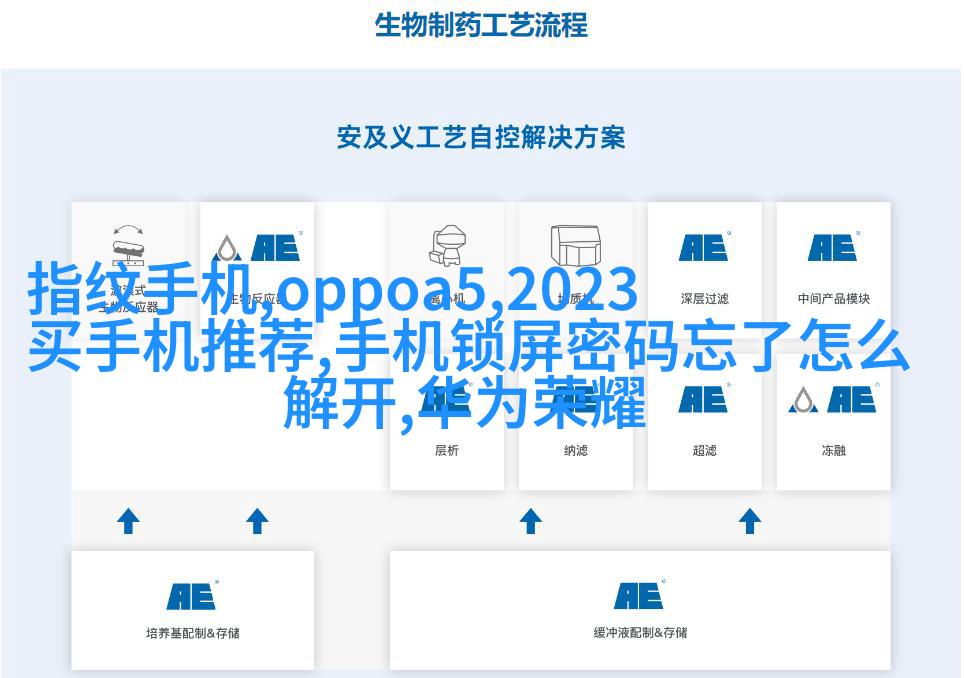Viewport: 964px width, 678px height.
Task: Click the 安及义工艺自控解决方案 heading
Action: tap(481, 137)
